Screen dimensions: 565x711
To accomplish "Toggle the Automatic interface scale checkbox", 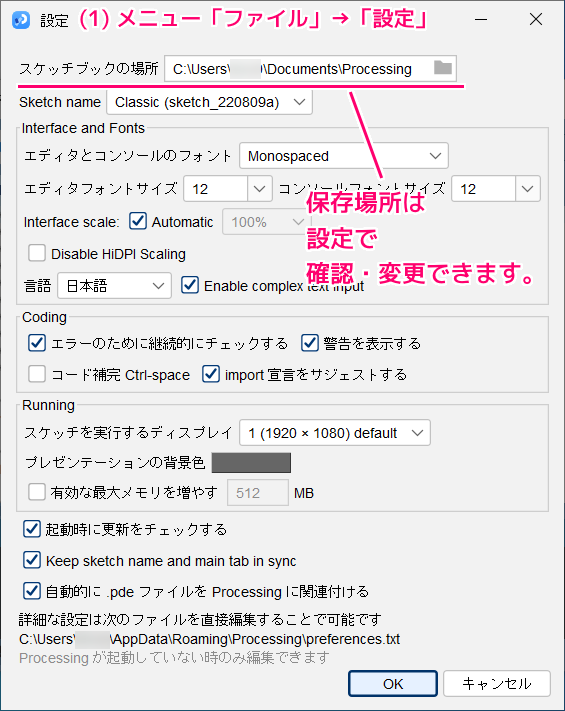I will (x=138, y=221).
